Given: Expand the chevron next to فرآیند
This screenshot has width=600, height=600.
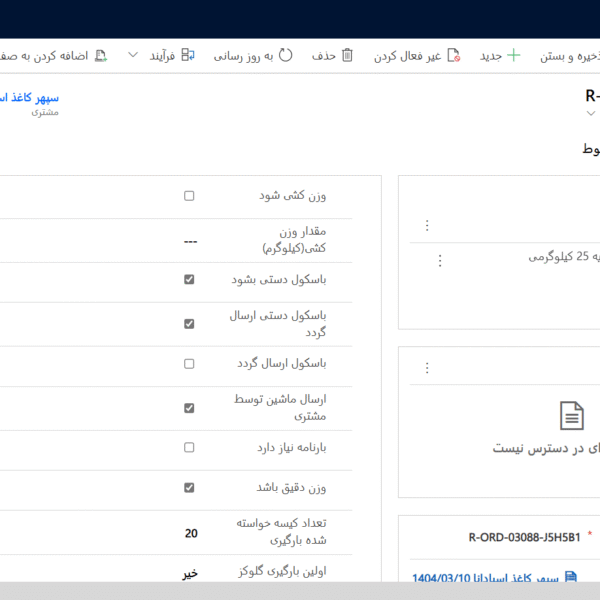Looking at the screenshot, I should pyautogui.click(x=133, y=56).
